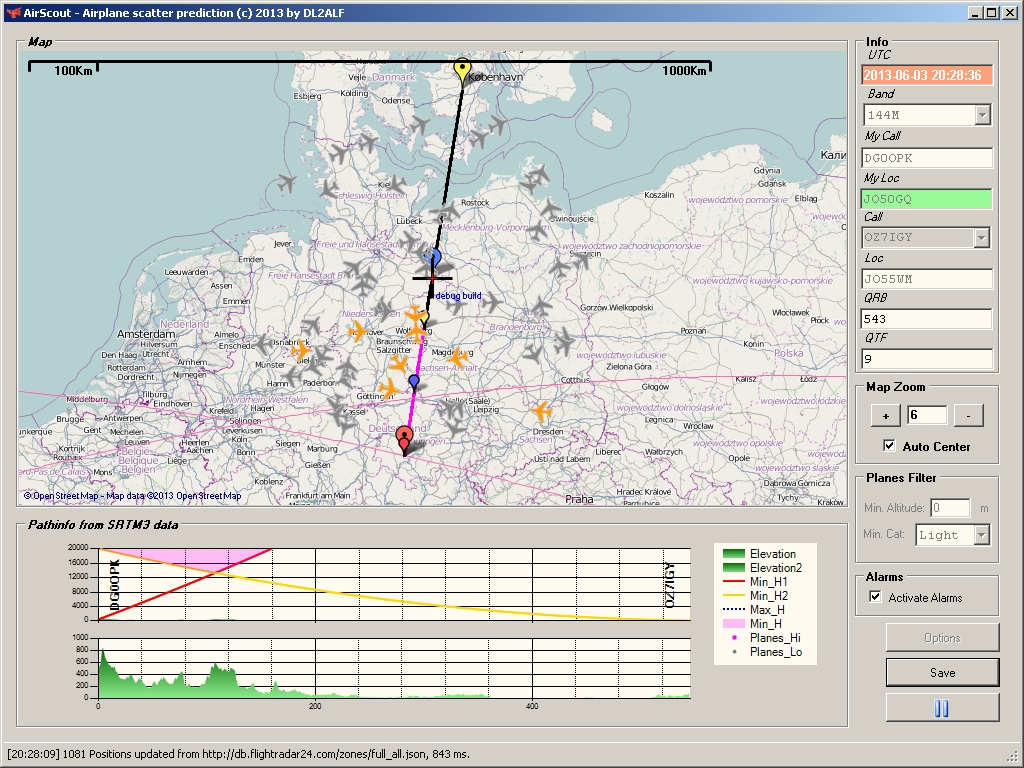1024x768 pixels.
Task: Toggle the Activate Alarms checkbox
Action: coord(875,596)
